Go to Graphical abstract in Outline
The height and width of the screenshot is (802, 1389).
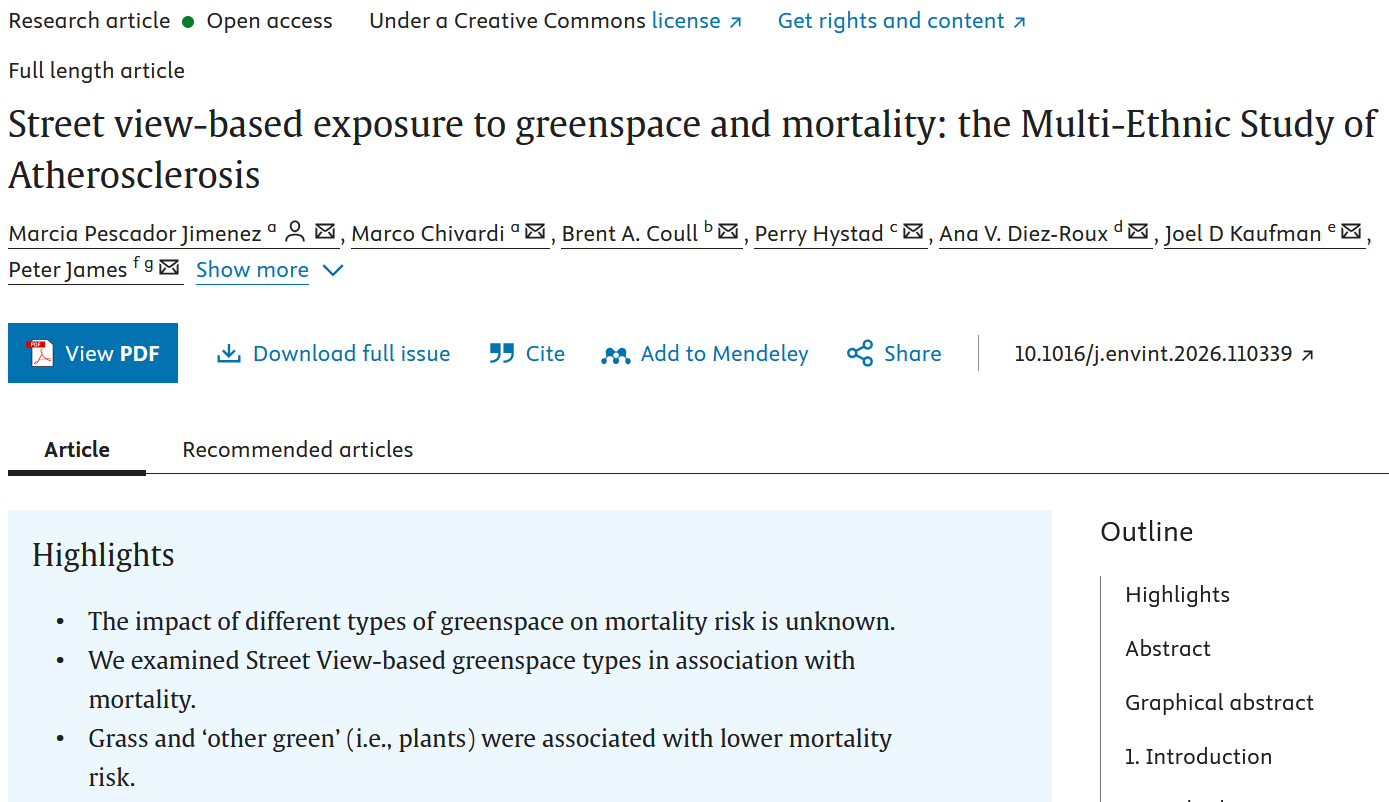pyautogui.click(x=1220, y=702)
